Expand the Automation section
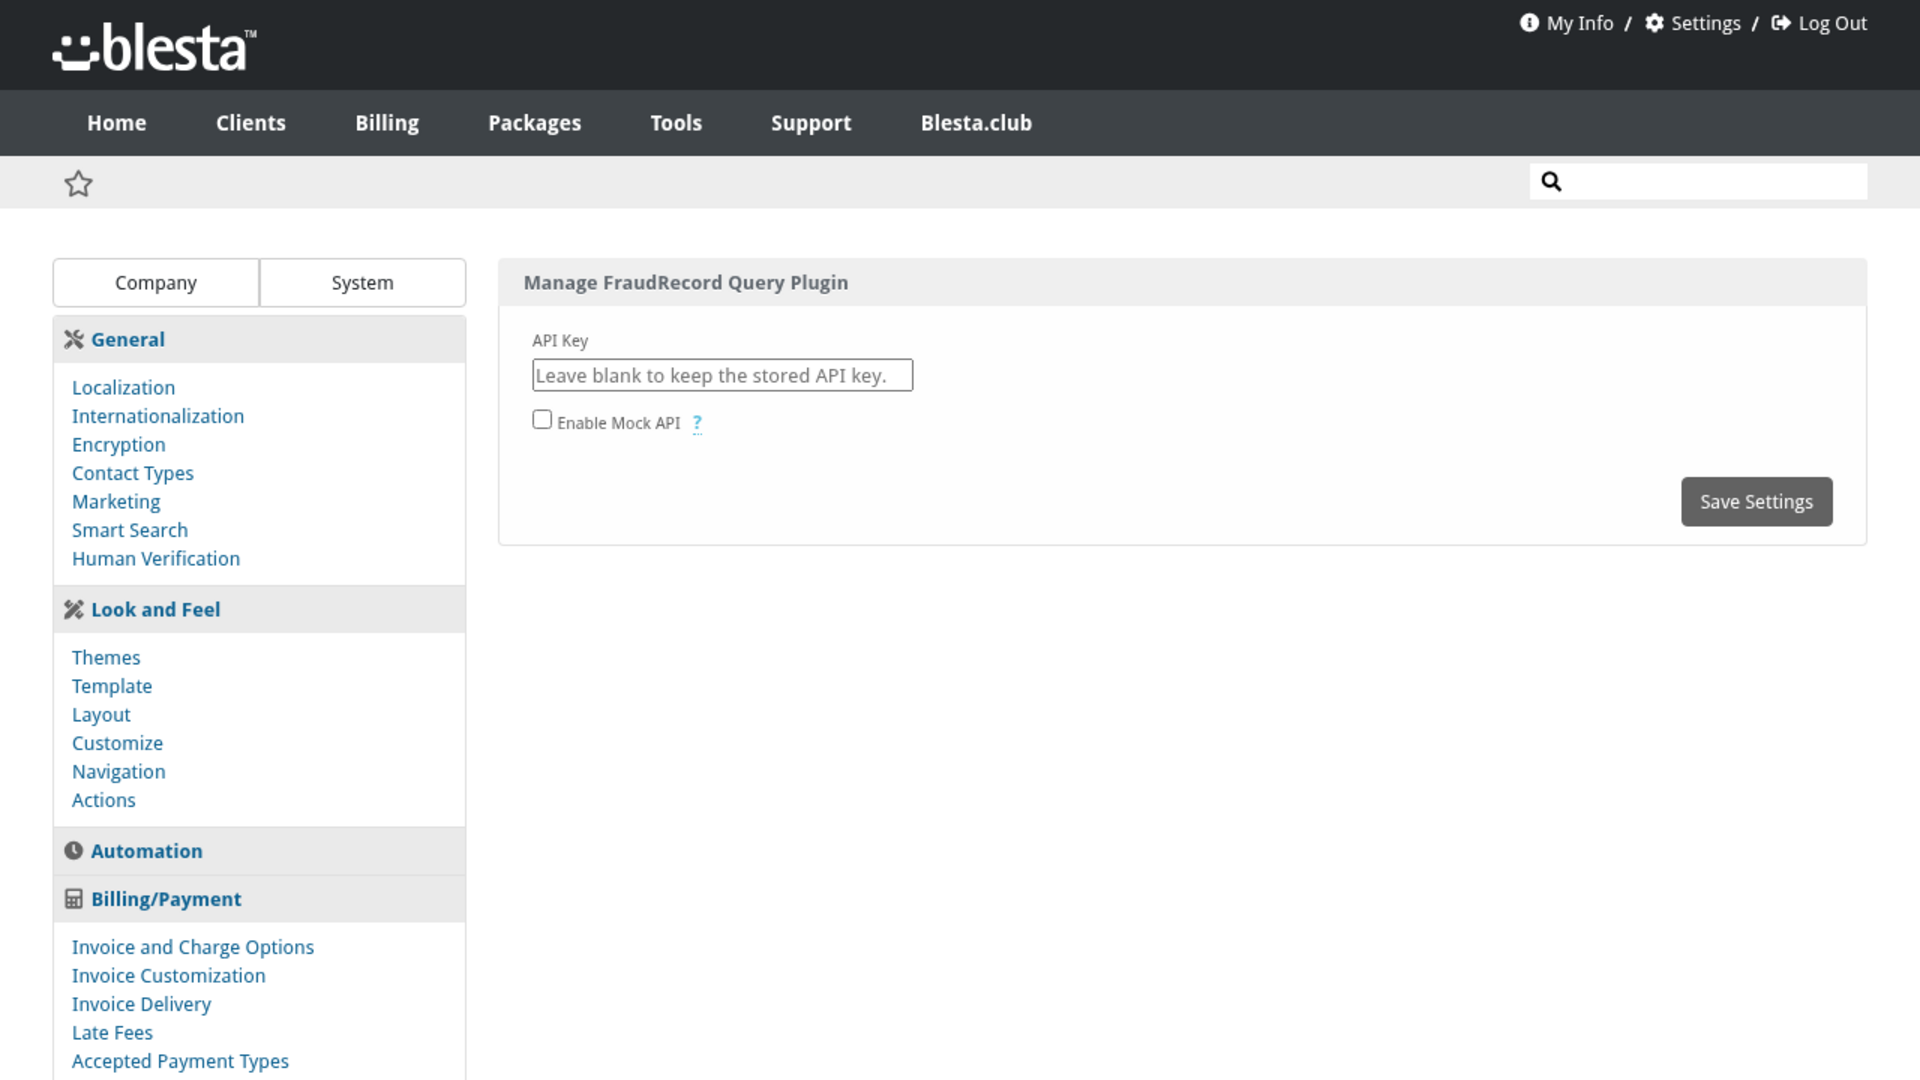This screenshot has width=1920, height=1080. 259,851
